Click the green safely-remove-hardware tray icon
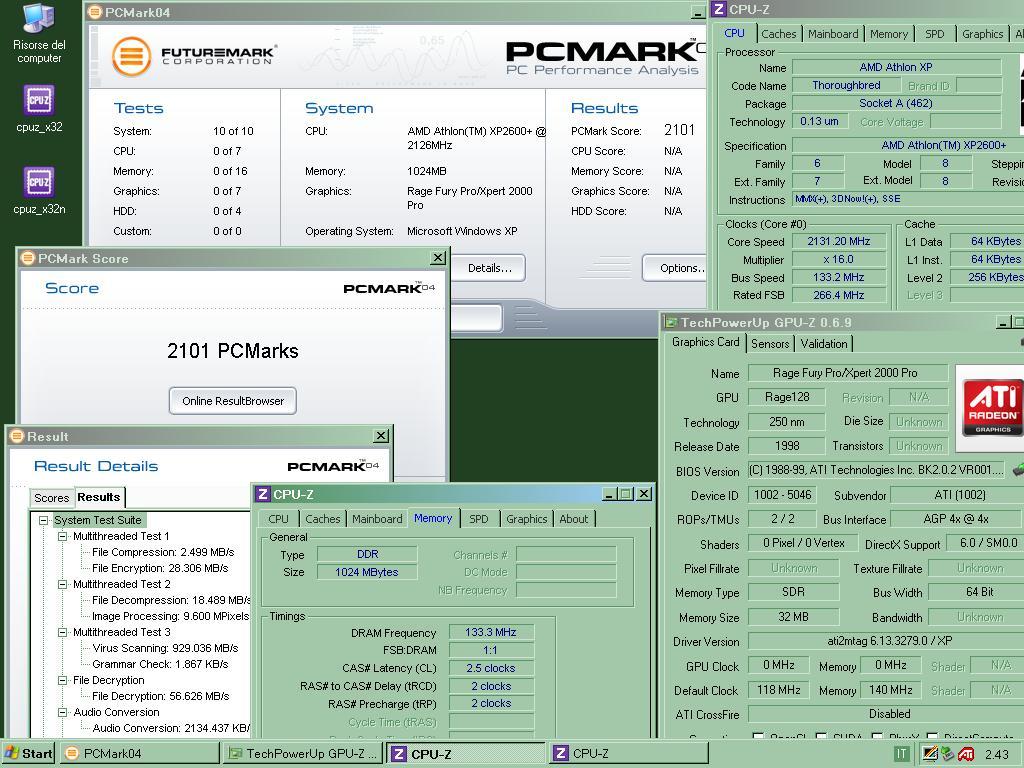Screen dimensions: 1024x768 [x=948, y=754]
